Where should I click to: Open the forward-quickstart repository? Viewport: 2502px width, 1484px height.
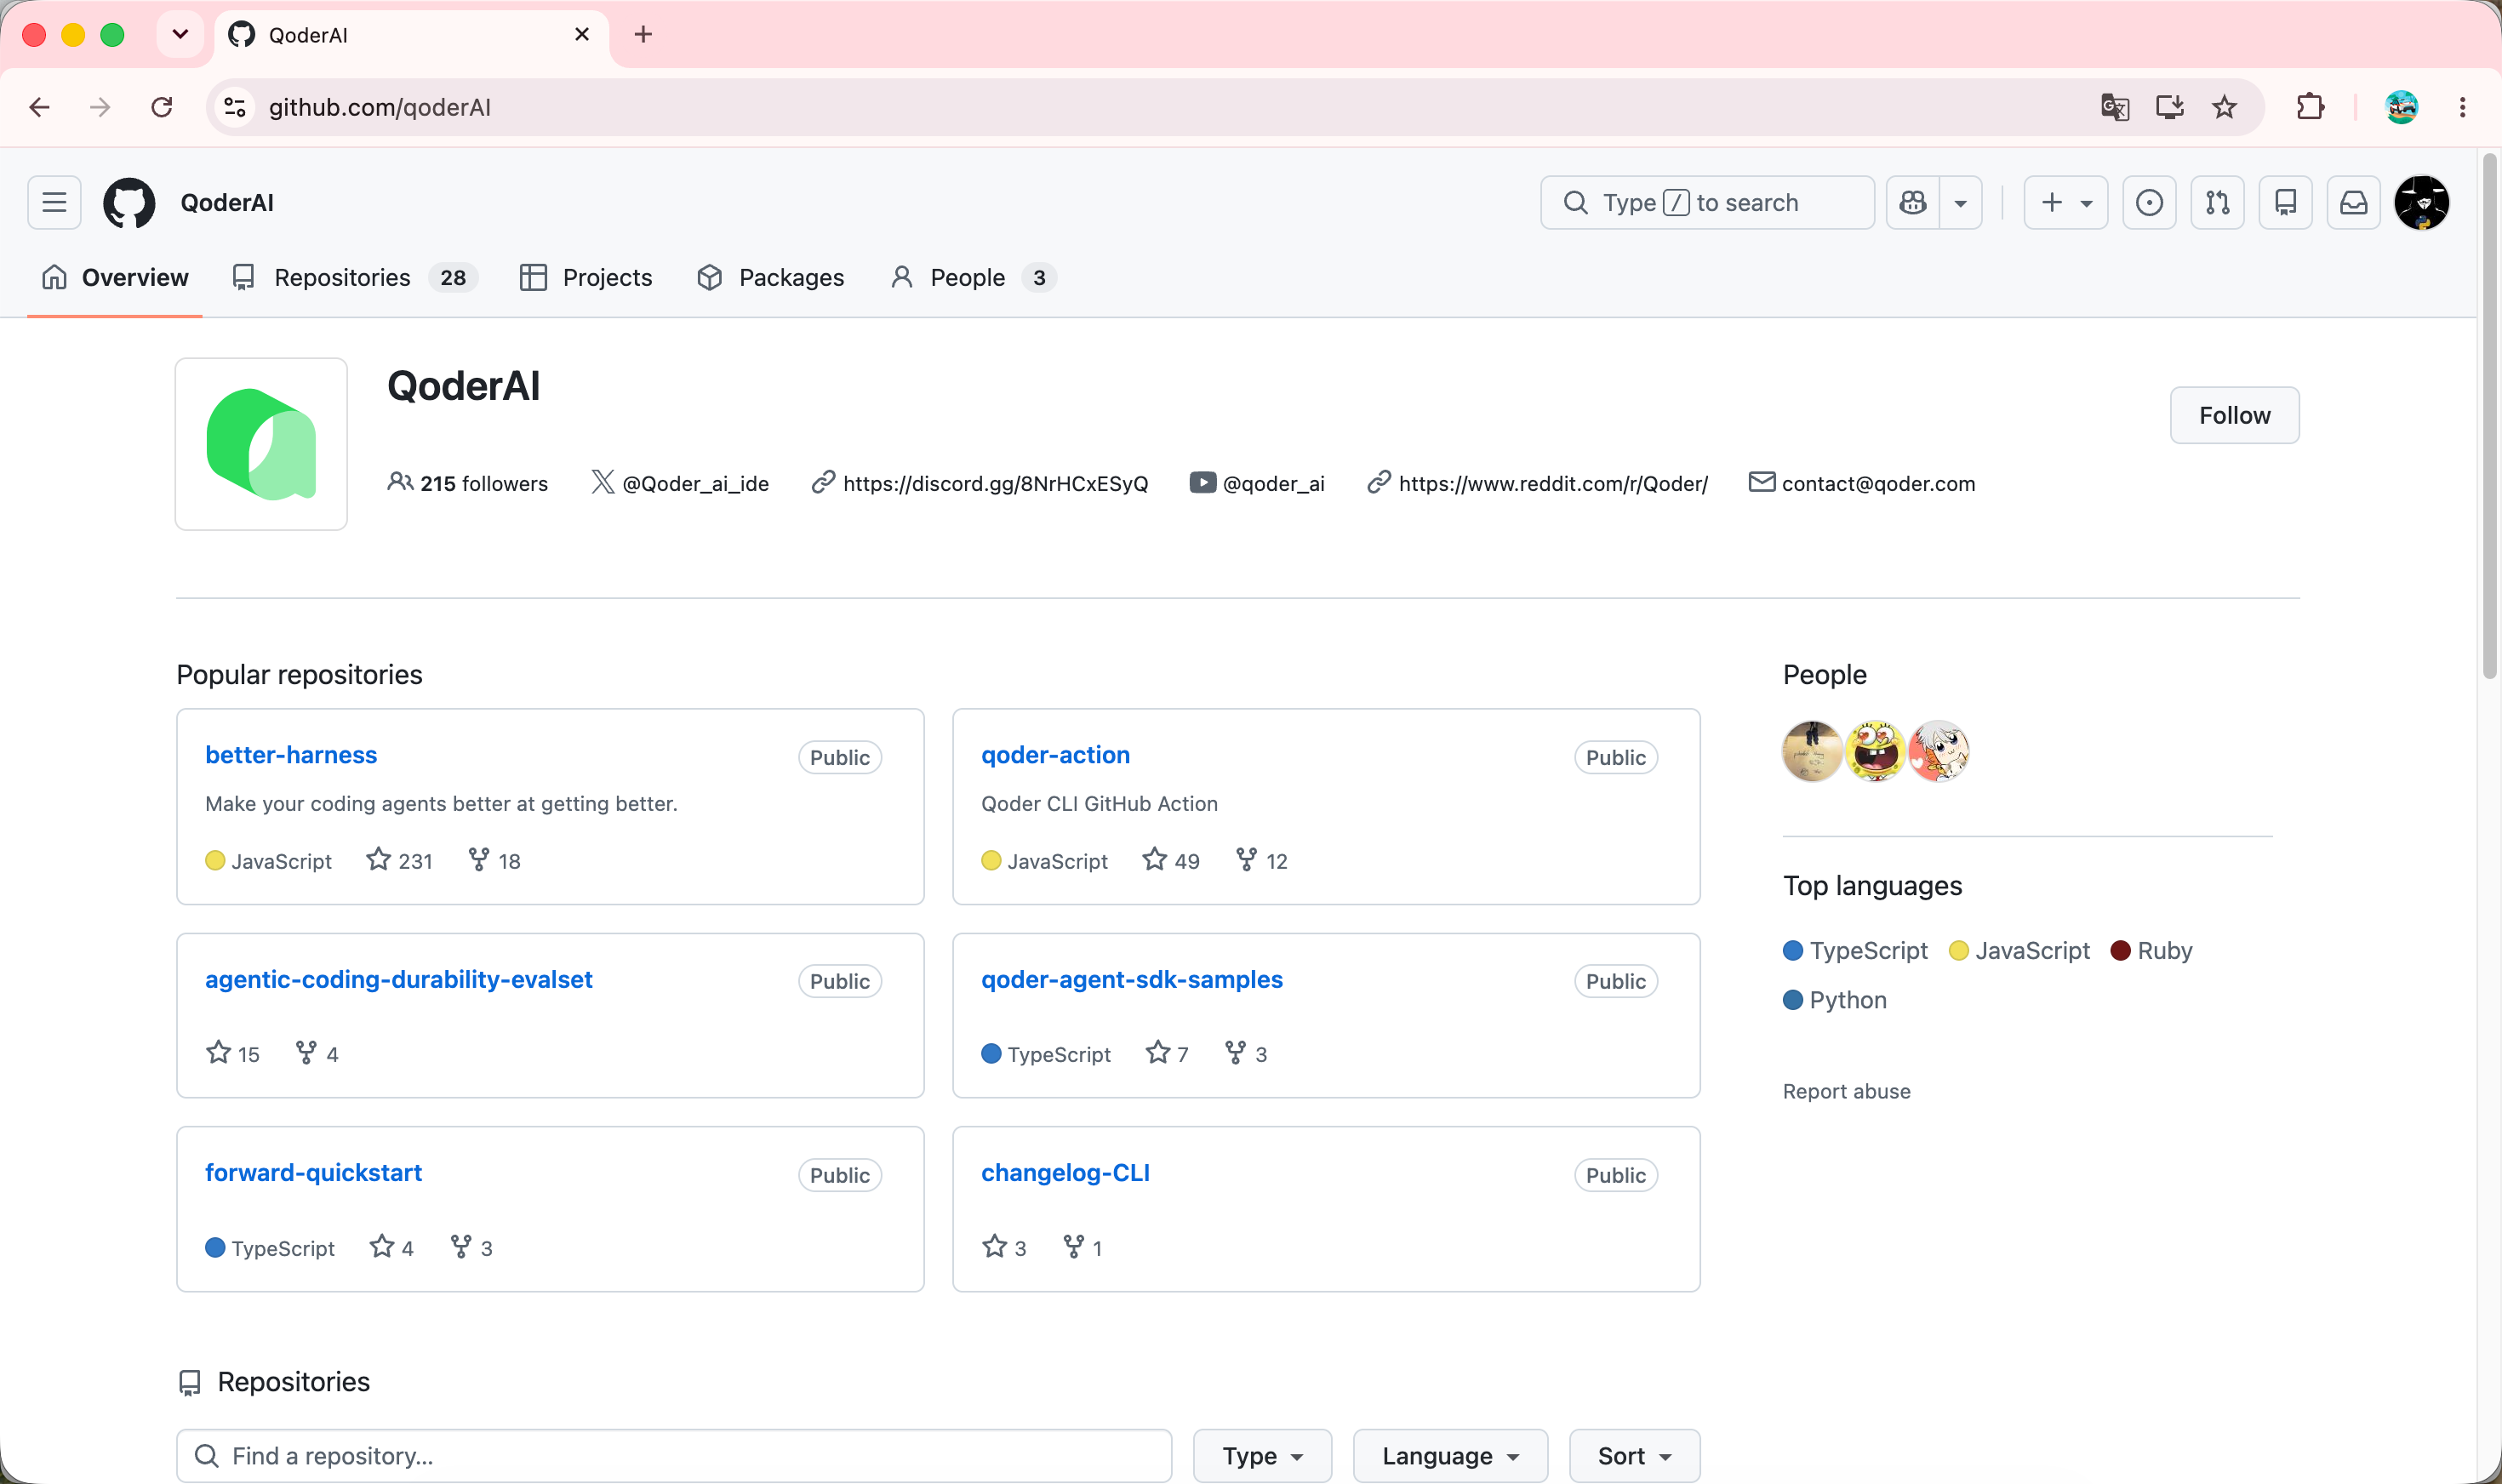pyautogui.click(x=313, y=1172)
